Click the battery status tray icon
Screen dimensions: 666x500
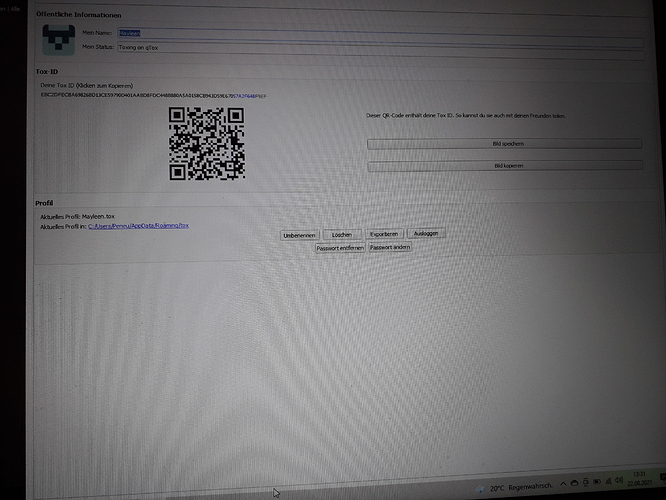point(597,481)
